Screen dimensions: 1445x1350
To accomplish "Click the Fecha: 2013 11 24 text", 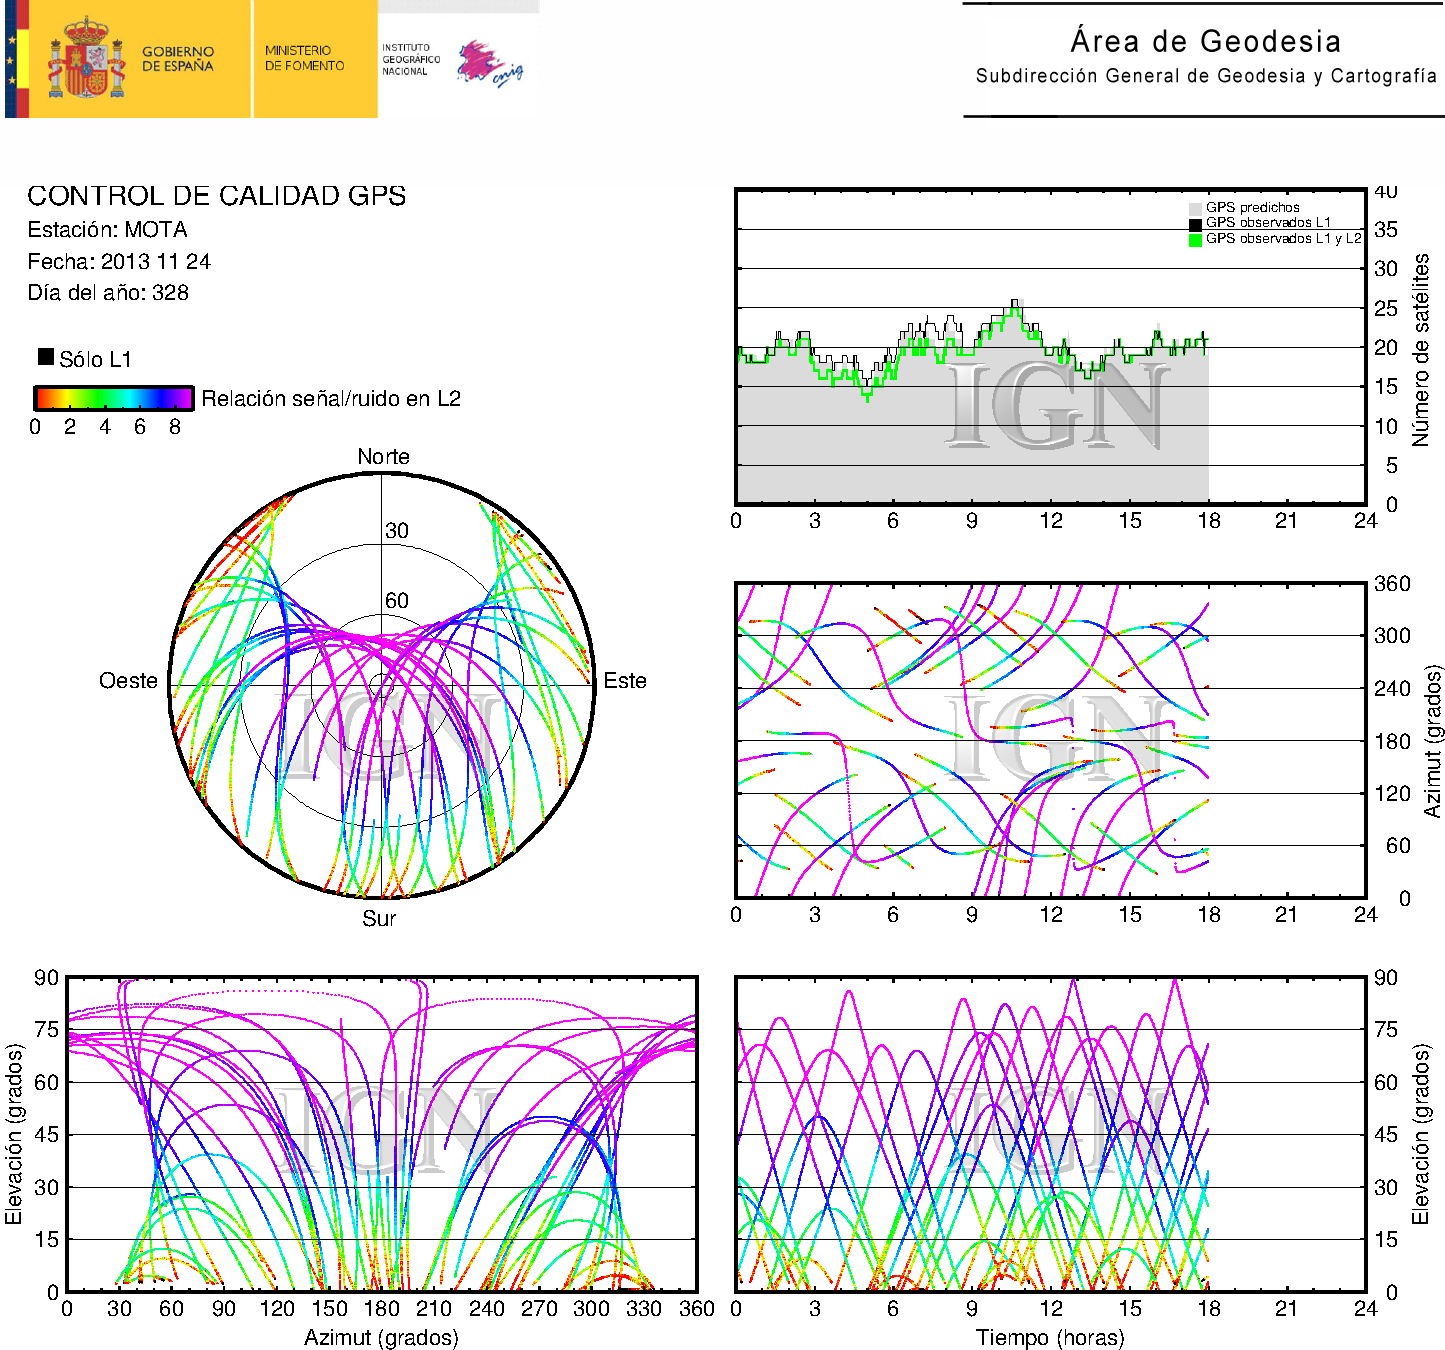I will point(119,262).
